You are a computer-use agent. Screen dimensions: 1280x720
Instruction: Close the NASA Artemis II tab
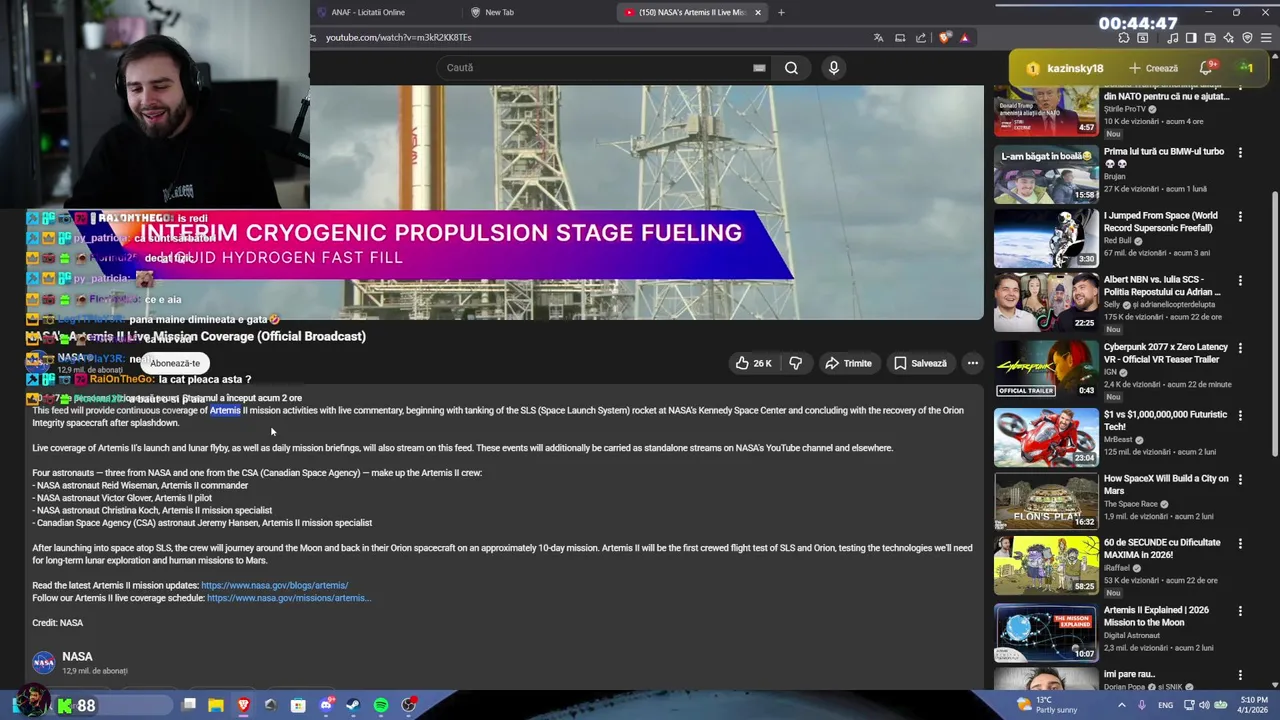[x=758, y=12]
